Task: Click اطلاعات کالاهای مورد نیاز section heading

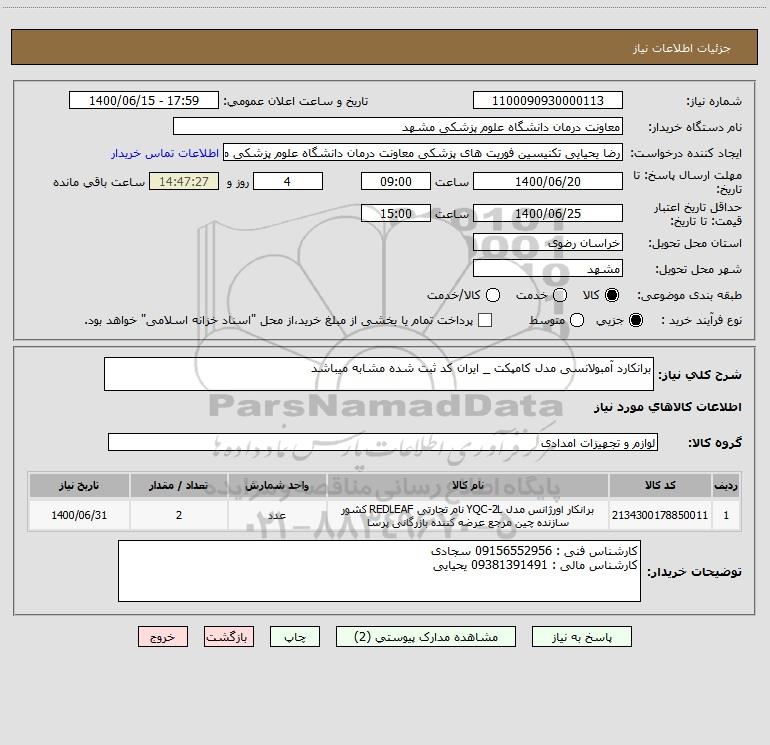Action: click(x=667, y=407)
